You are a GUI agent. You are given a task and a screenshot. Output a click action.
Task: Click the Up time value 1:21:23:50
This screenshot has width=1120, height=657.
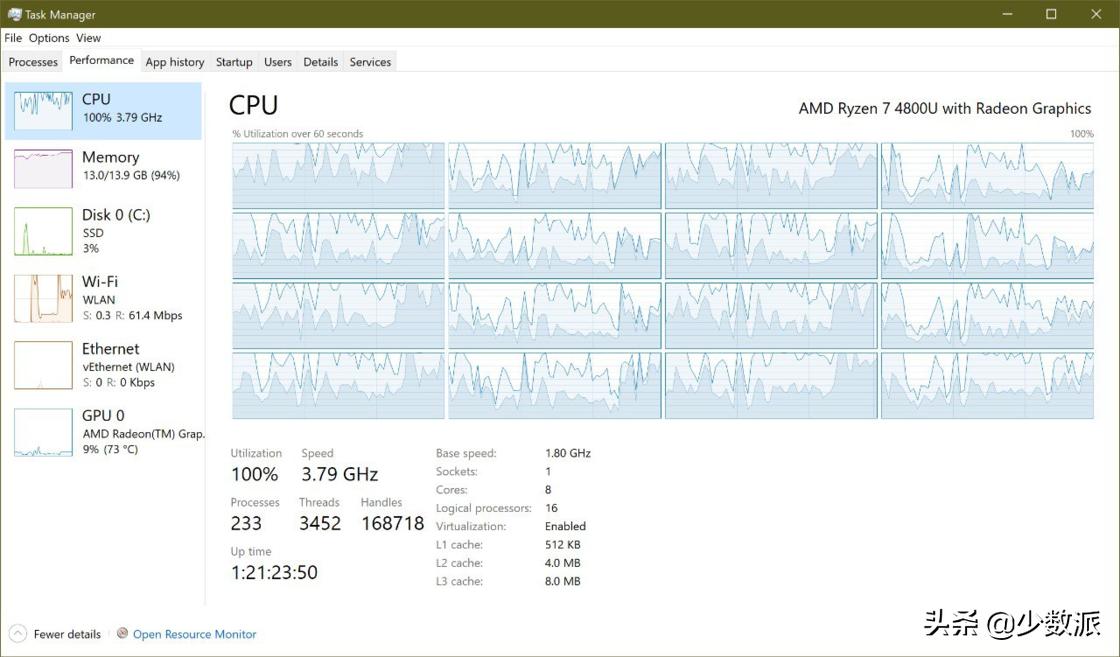[274, 573]
